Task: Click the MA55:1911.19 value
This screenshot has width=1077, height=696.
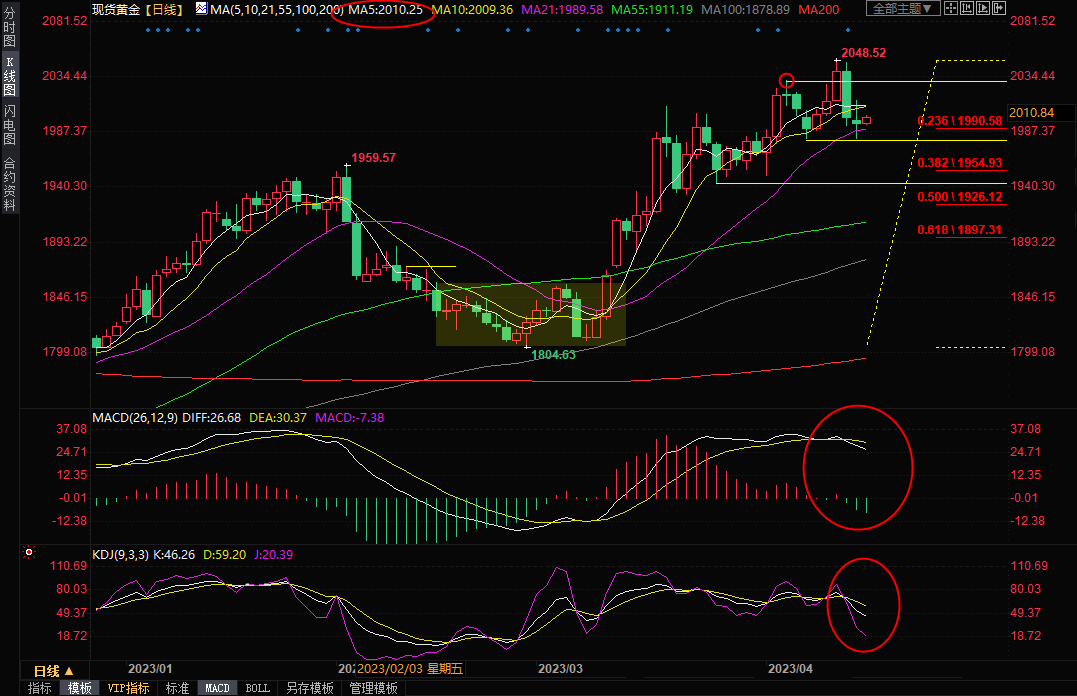Action: point(652,10)
